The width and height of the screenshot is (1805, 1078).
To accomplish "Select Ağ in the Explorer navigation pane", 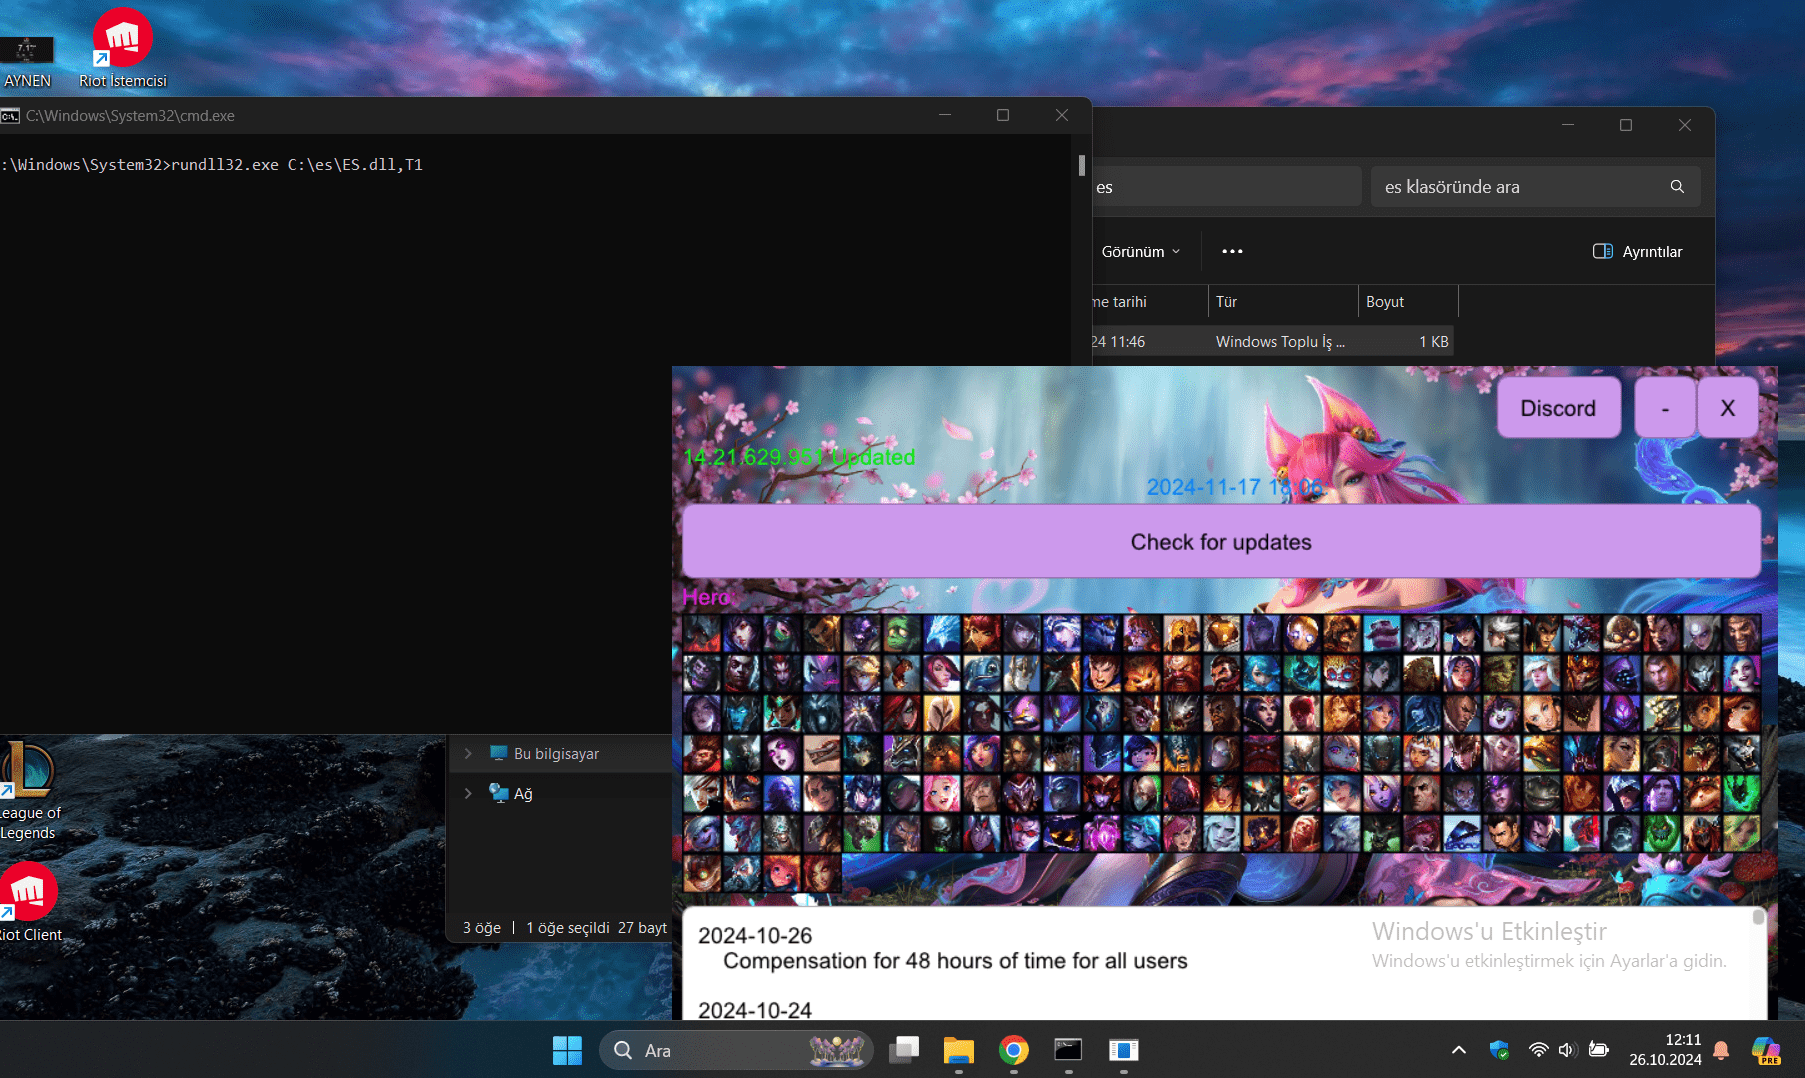I will tap(522, 793).
